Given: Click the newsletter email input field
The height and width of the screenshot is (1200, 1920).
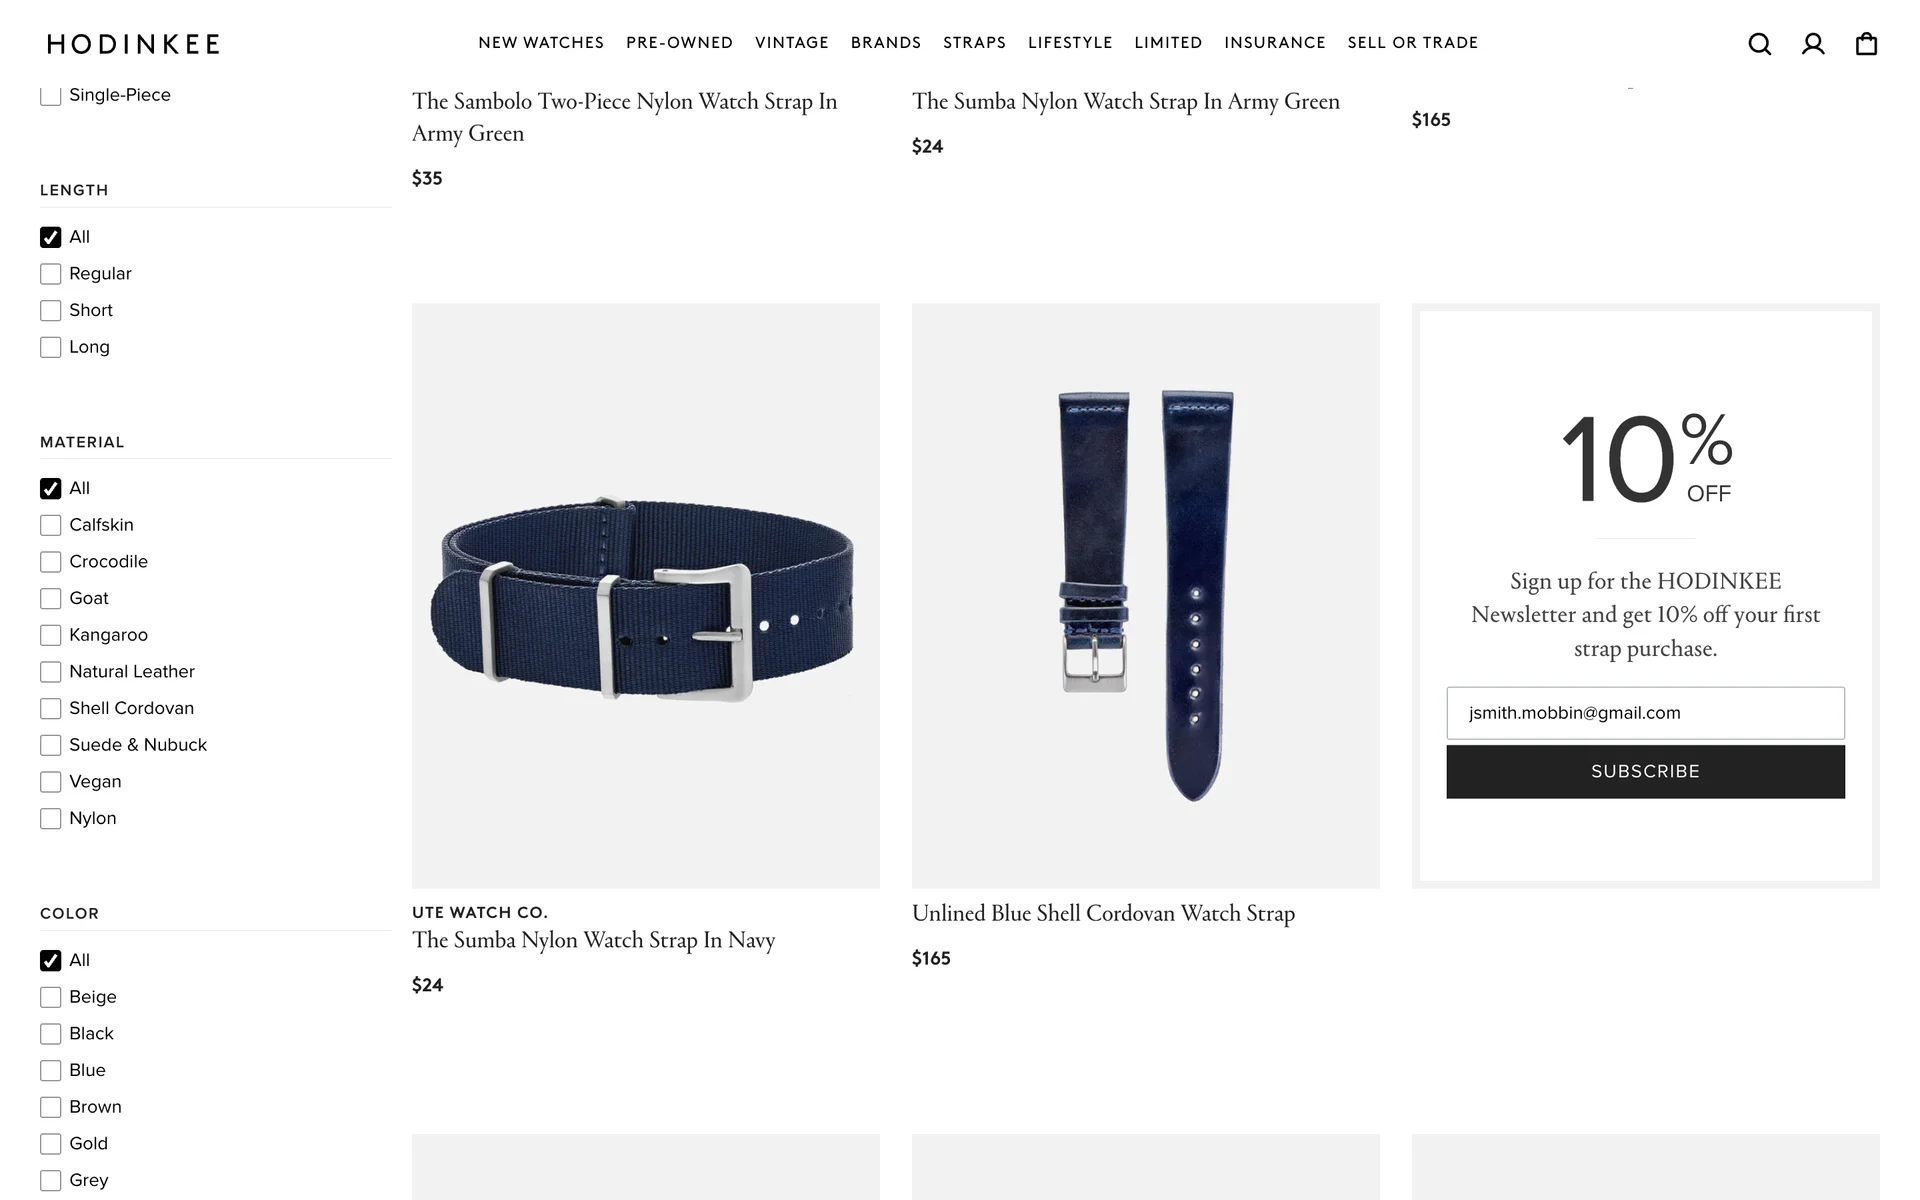Looking at the screenshot, I should point(1645,713).
